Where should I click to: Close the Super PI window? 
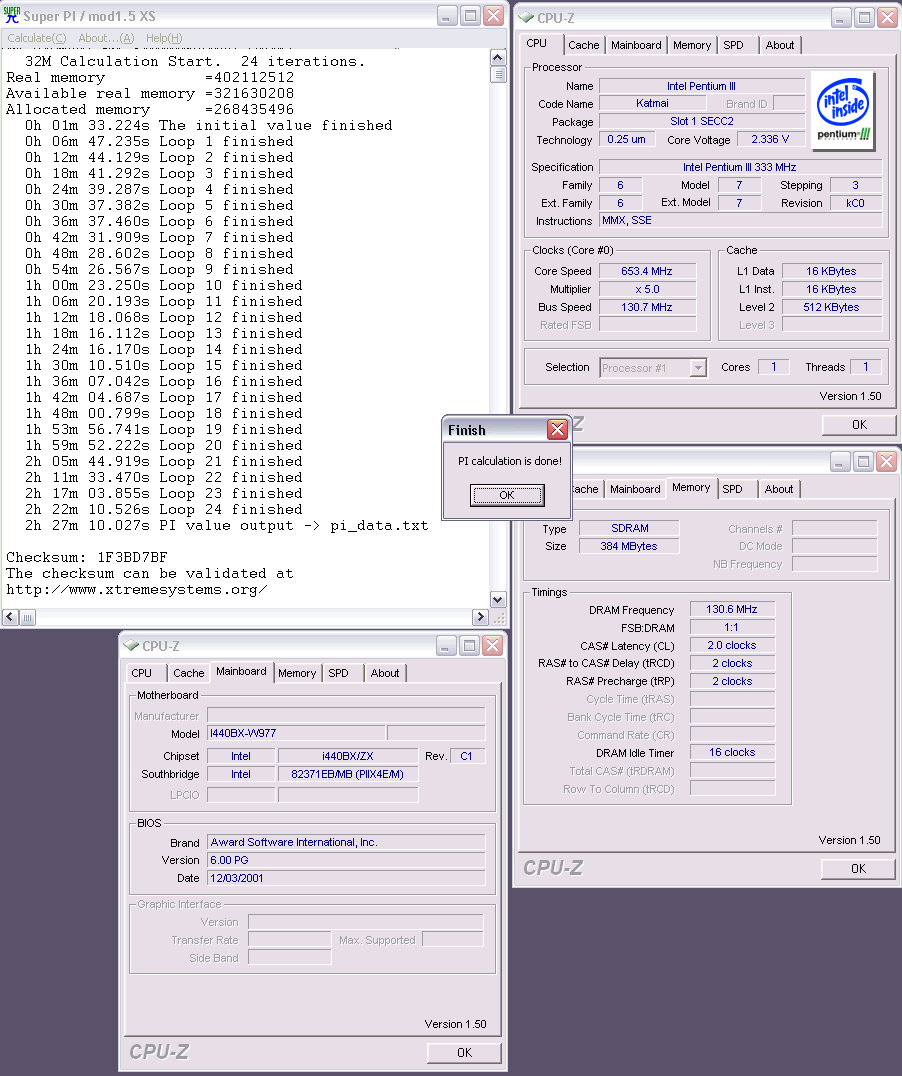point(494,16)
